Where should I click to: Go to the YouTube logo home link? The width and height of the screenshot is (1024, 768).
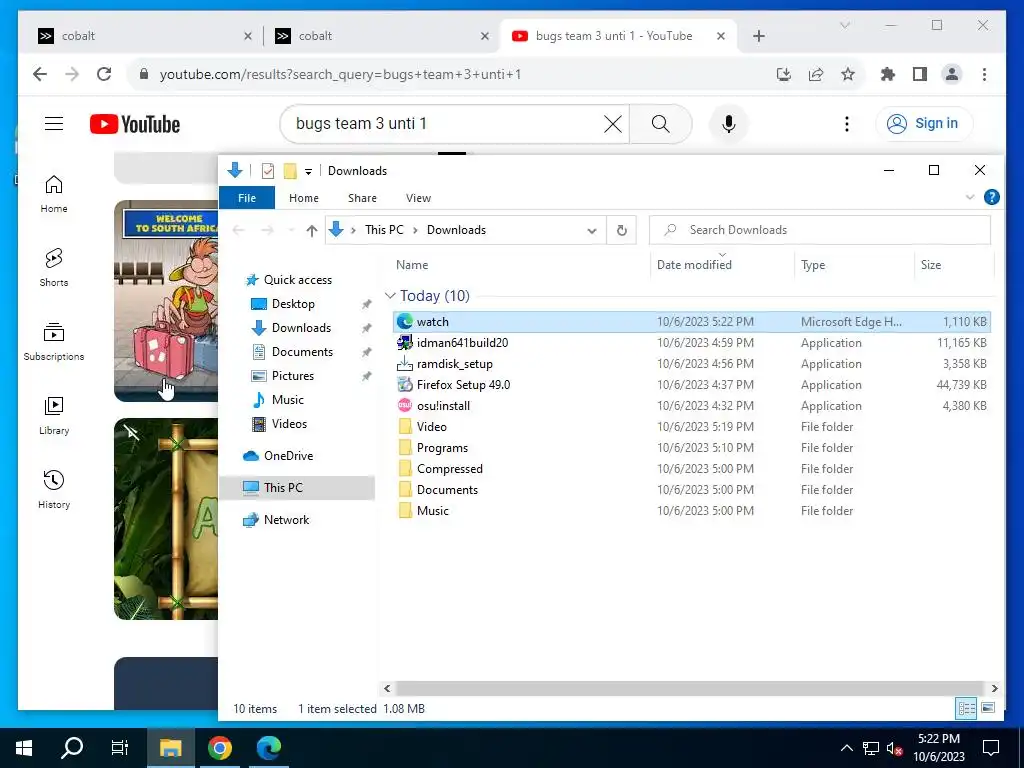coord(135,123)
